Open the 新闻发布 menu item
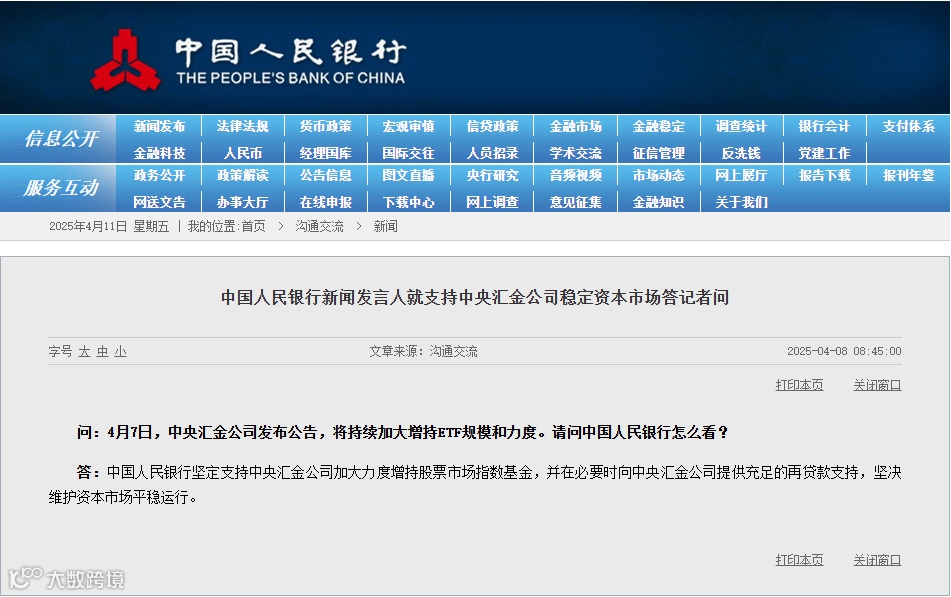This screenshot has width=951, height=597. tap(160, 126)
